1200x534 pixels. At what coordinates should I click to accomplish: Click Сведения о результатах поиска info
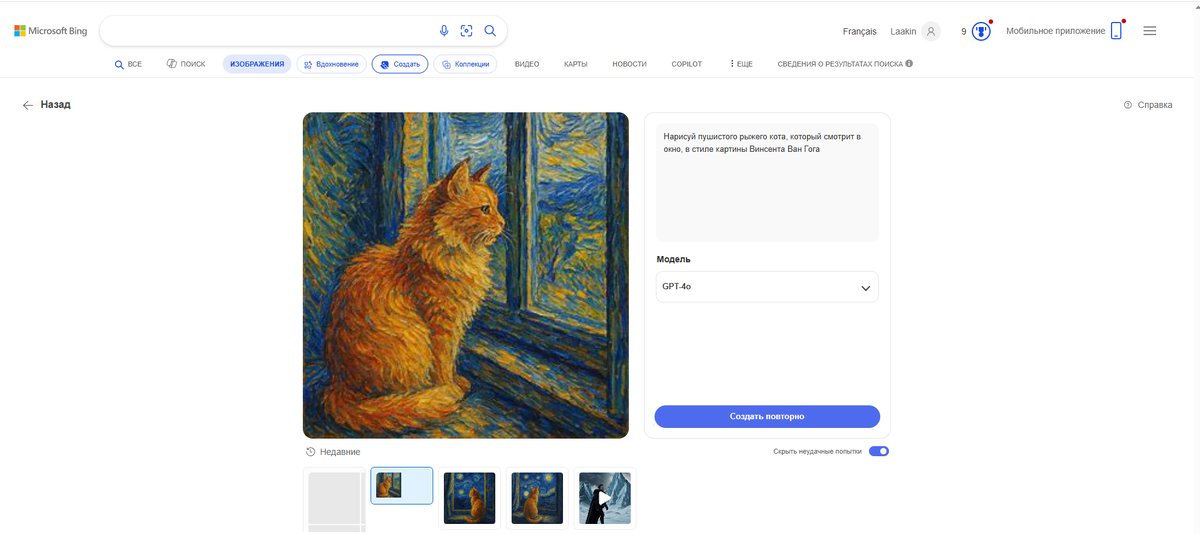845,64
